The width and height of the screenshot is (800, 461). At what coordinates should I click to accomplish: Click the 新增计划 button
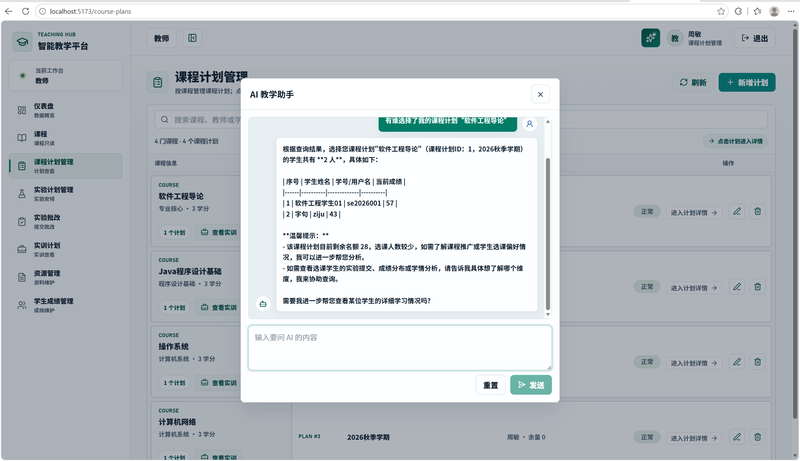747,82
